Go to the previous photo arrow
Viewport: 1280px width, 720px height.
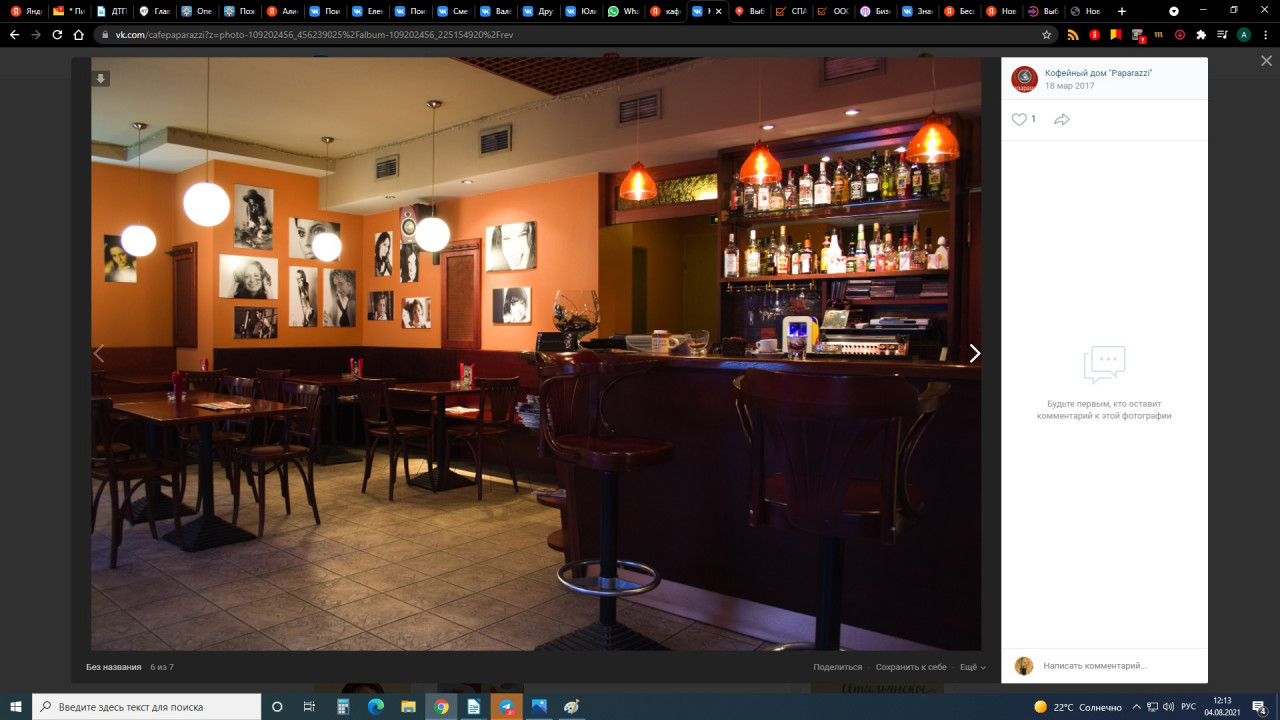click(99, 353)
